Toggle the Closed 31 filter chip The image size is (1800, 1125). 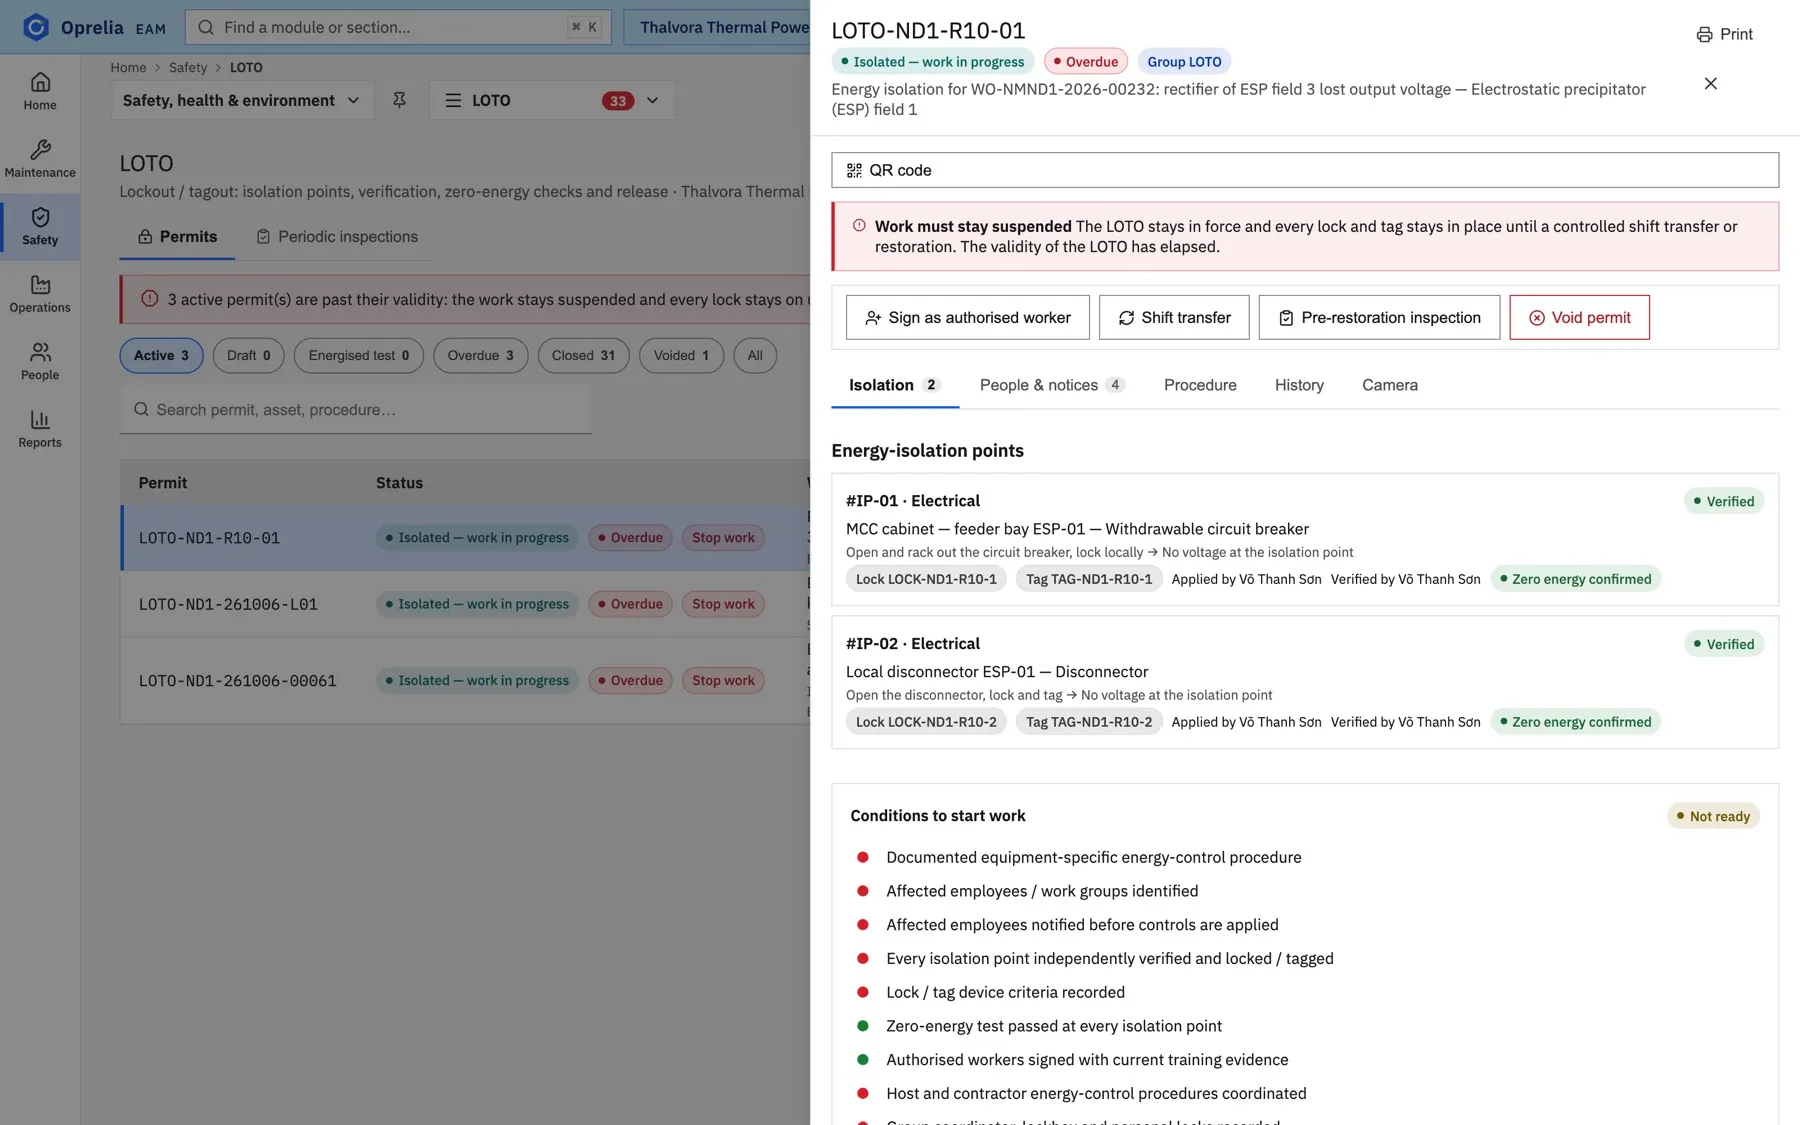click(583, 355)
